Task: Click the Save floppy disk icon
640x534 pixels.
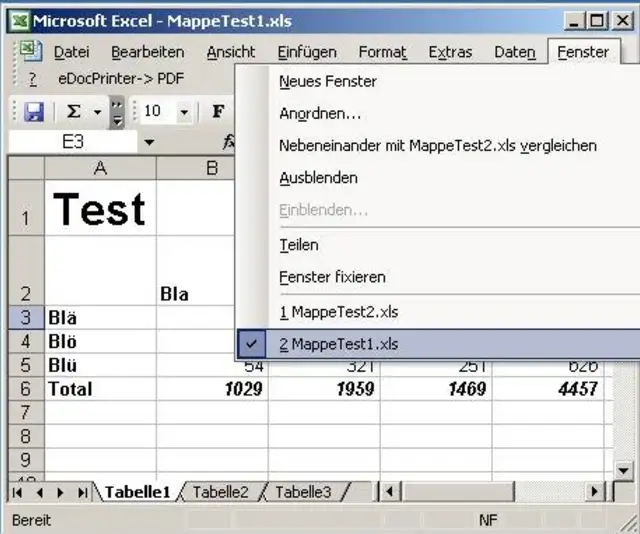Action: 34,112
